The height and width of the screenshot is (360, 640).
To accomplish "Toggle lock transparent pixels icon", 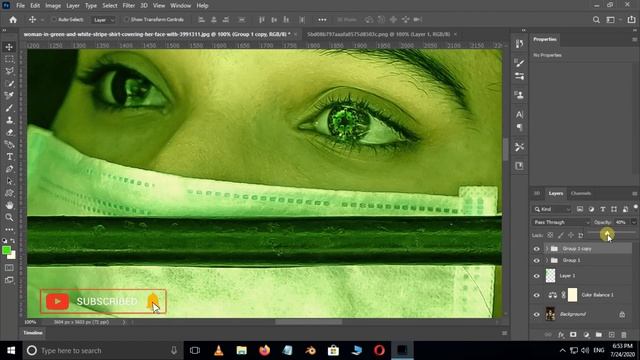I will 550,235.
